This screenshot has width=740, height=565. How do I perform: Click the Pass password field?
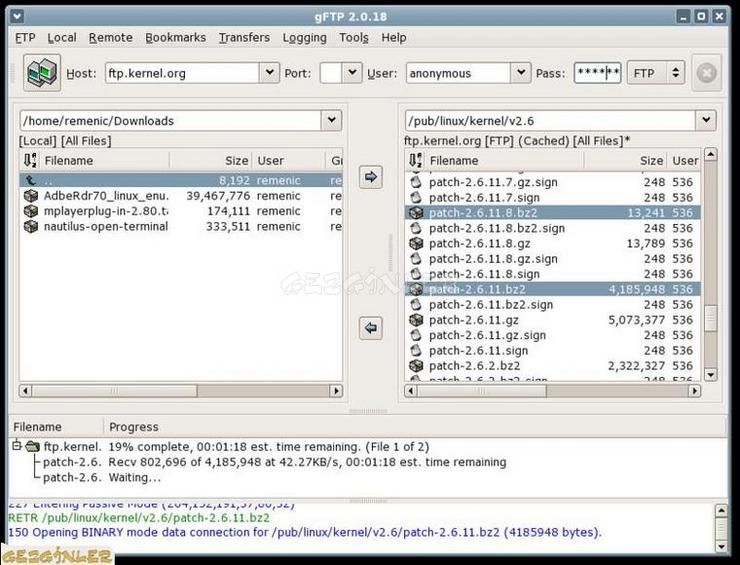click(x=597, y=73)
